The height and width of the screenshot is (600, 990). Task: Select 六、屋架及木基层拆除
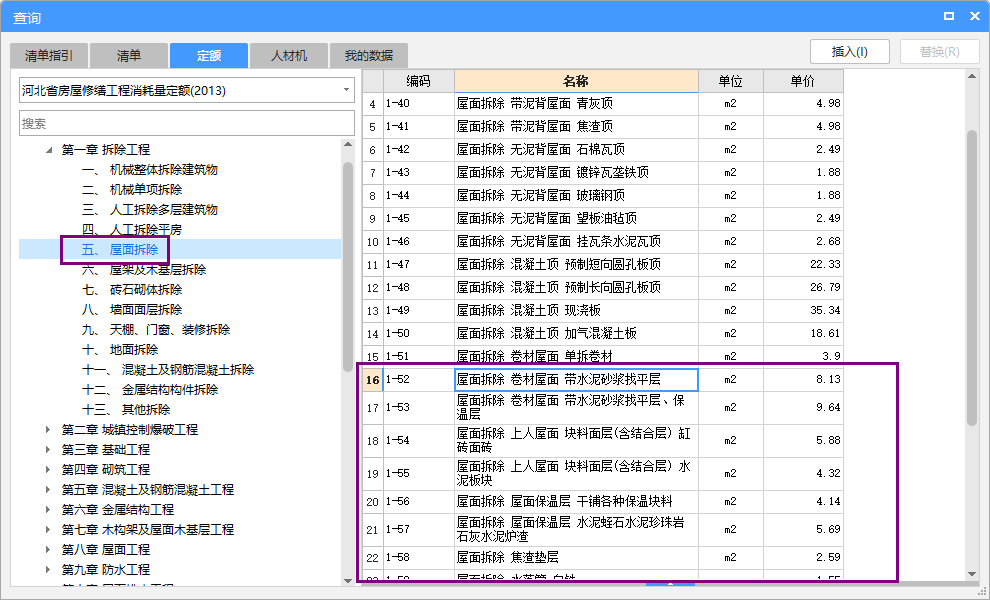[144, 270]
